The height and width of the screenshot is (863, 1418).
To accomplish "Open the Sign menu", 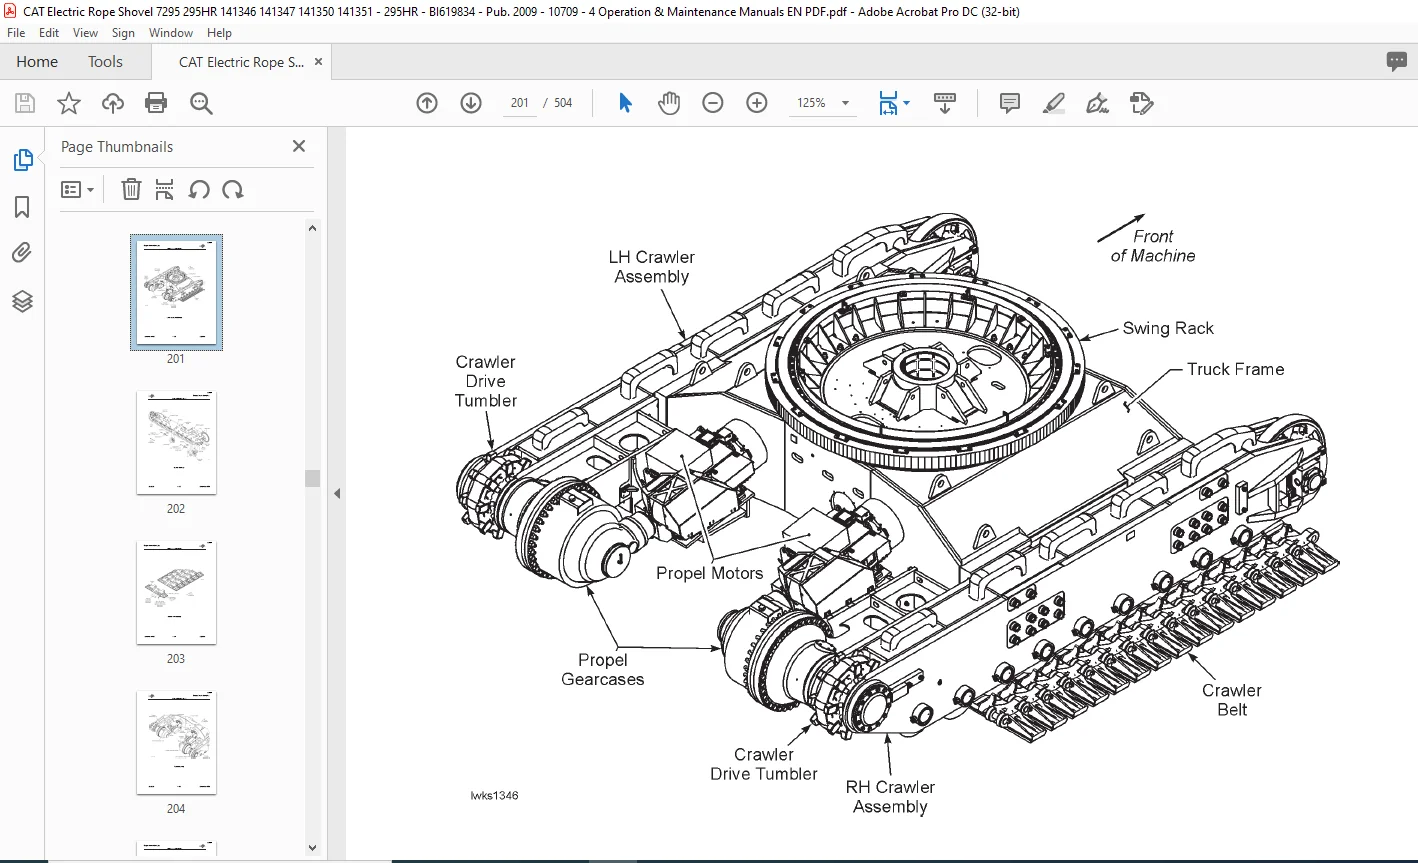I will (123, 33).
